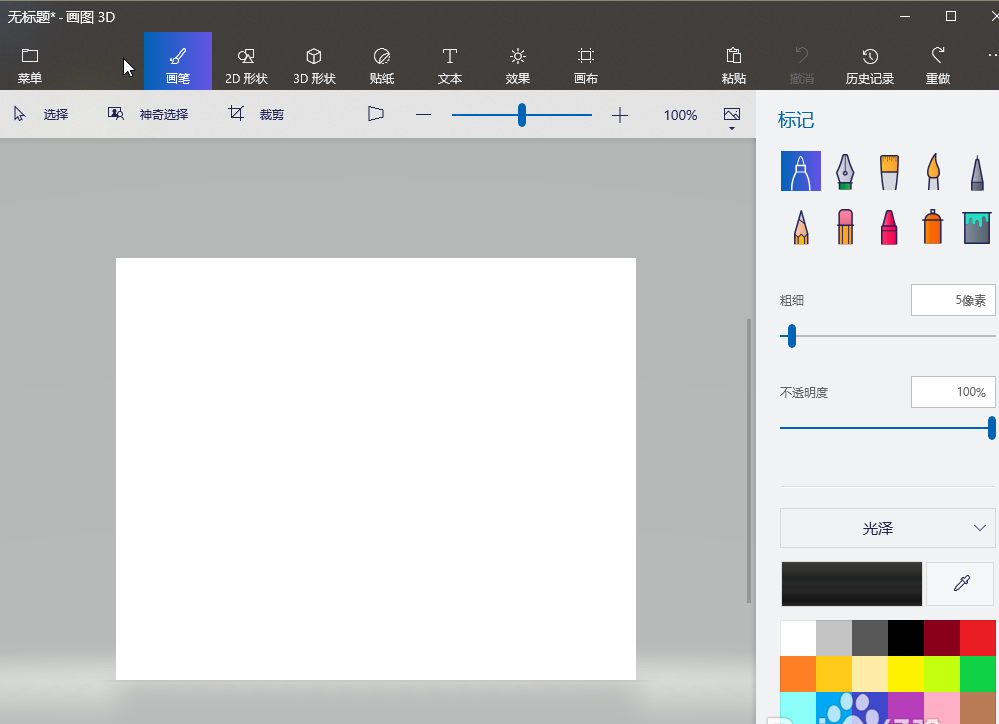Open the 画布 canvas tab

[586, 66]
